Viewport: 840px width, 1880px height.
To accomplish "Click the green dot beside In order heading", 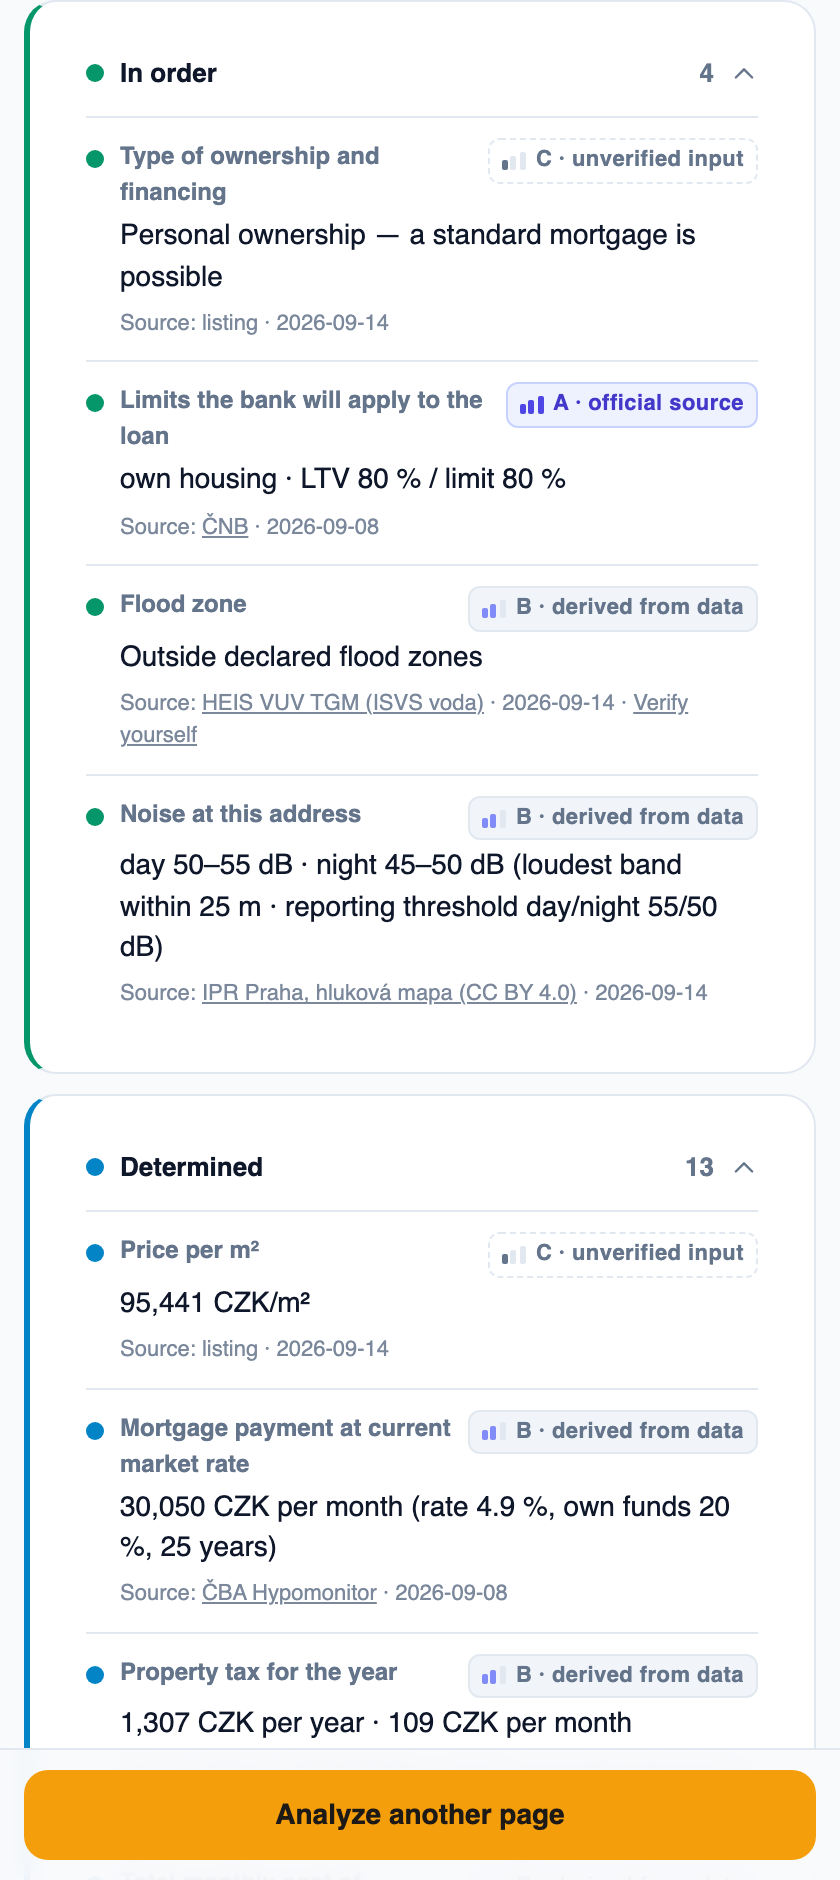I will (95, 73).
